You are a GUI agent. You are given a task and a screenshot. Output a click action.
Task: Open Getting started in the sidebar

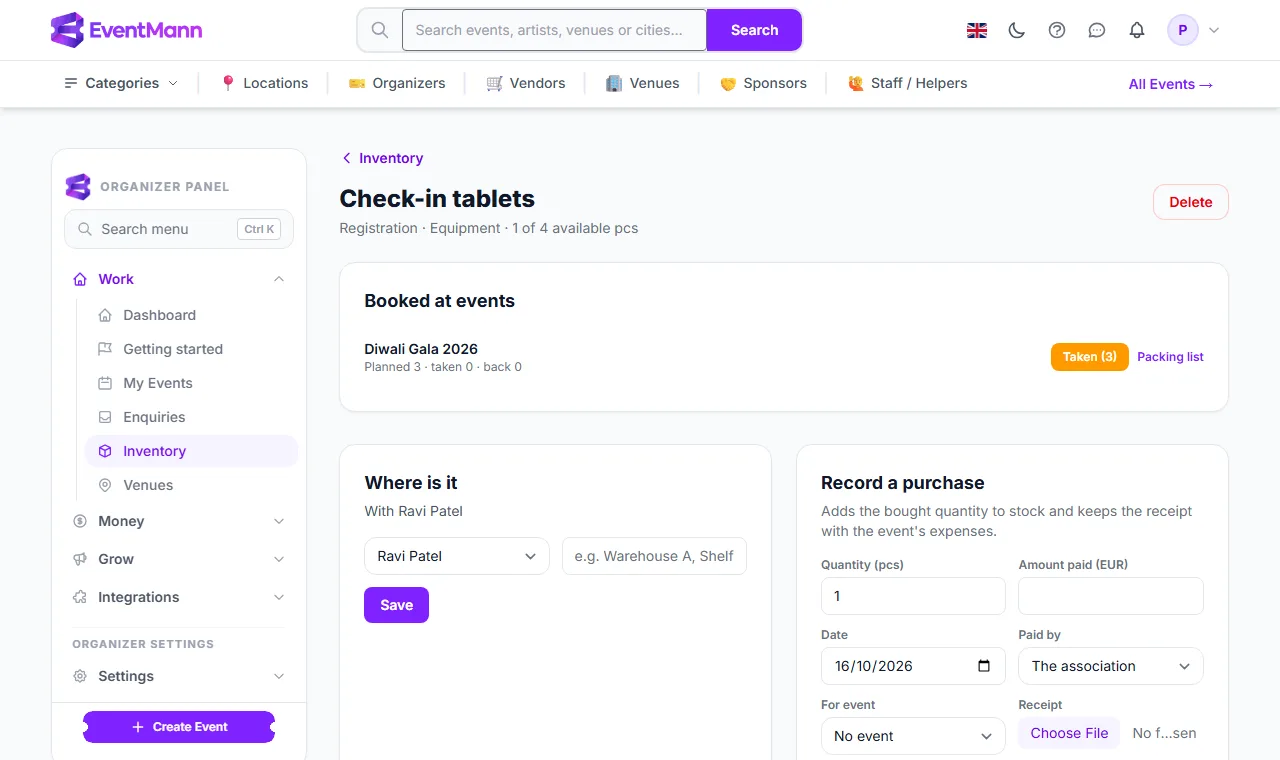coord(191,349)
